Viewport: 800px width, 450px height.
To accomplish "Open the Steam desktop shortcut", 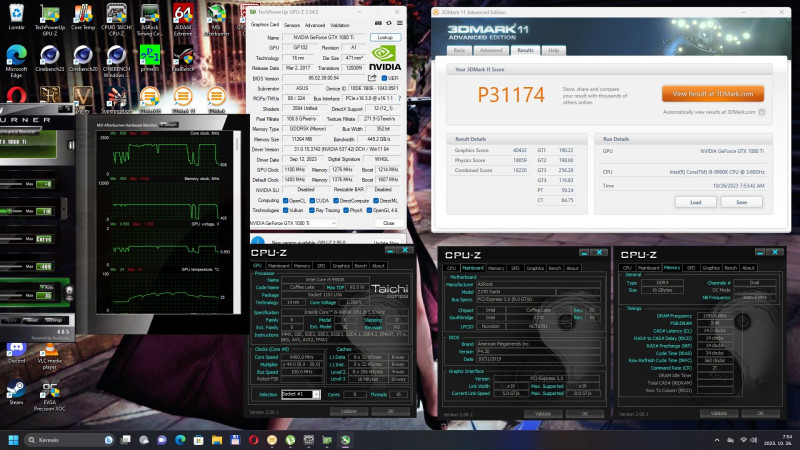I will (x=16, y=393).
